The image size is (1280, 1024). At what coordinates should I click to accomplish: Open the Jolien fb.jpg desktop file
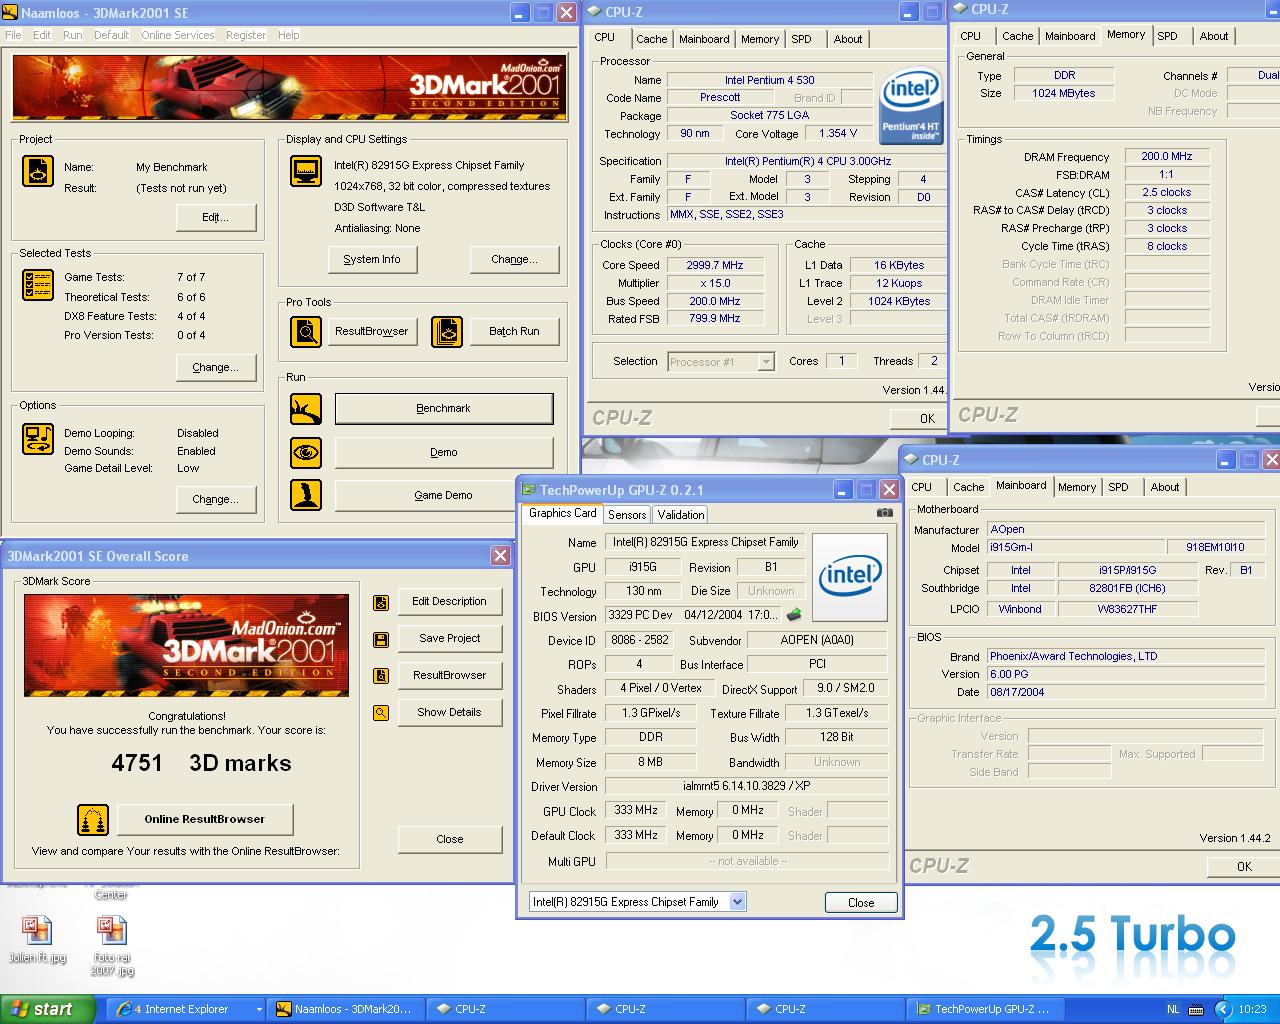(x=37, y=940)
